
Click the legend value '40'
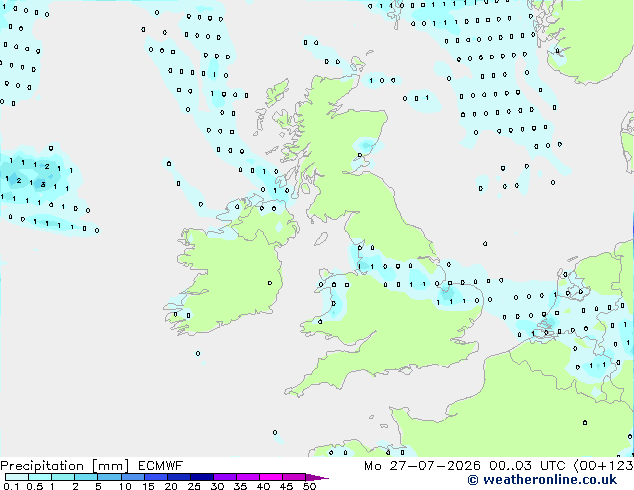point(263,486)
